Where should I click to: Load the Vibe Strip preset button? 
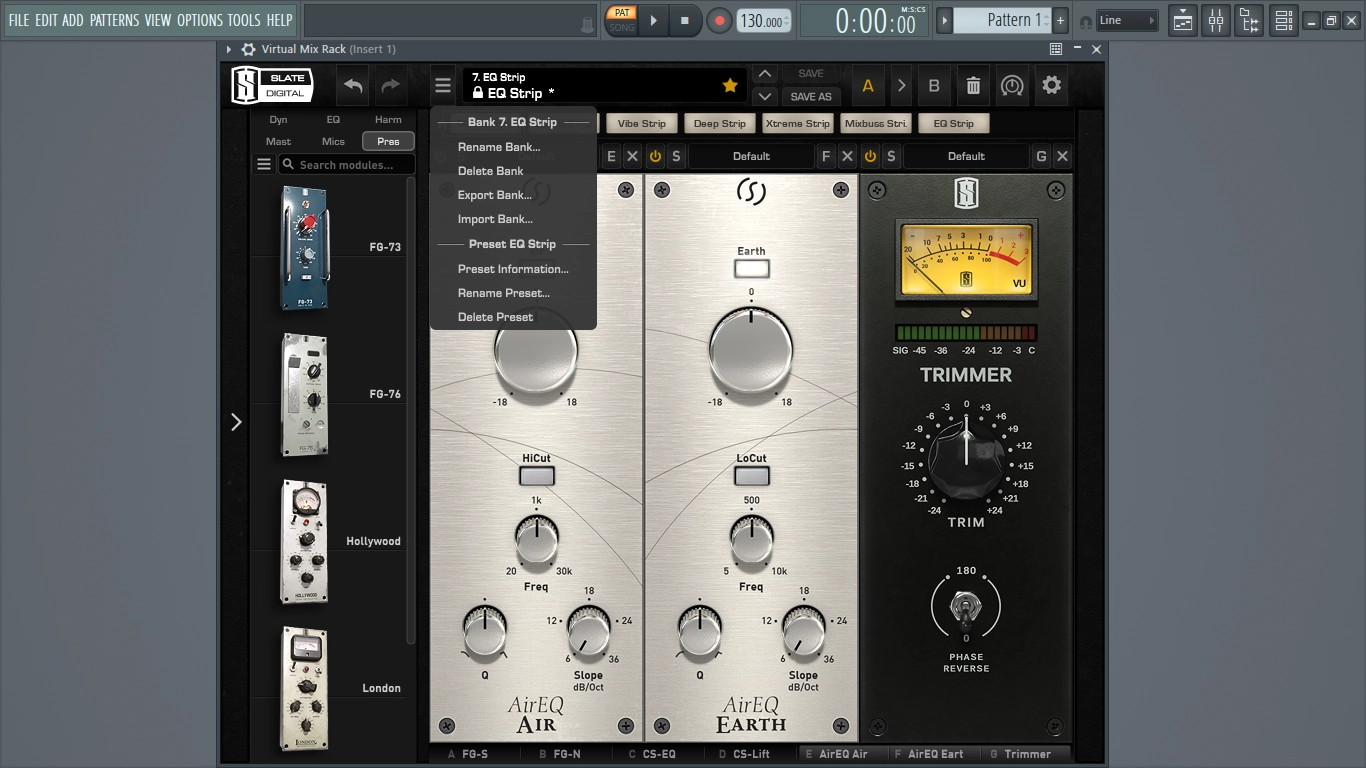(x=641, y=124)
